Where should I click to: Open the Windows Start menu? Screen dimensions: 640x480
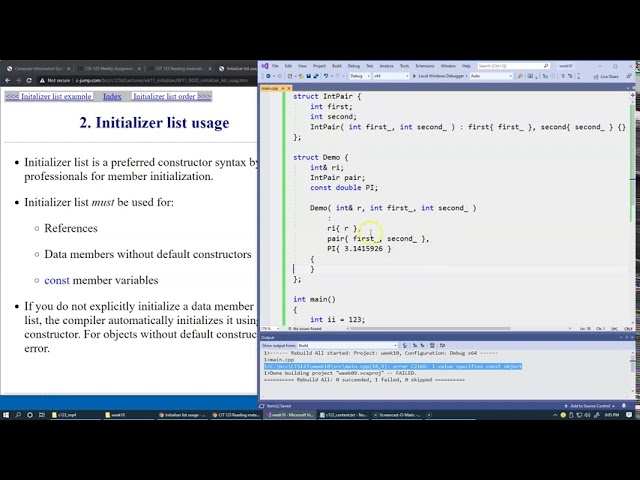click(6, 415)
